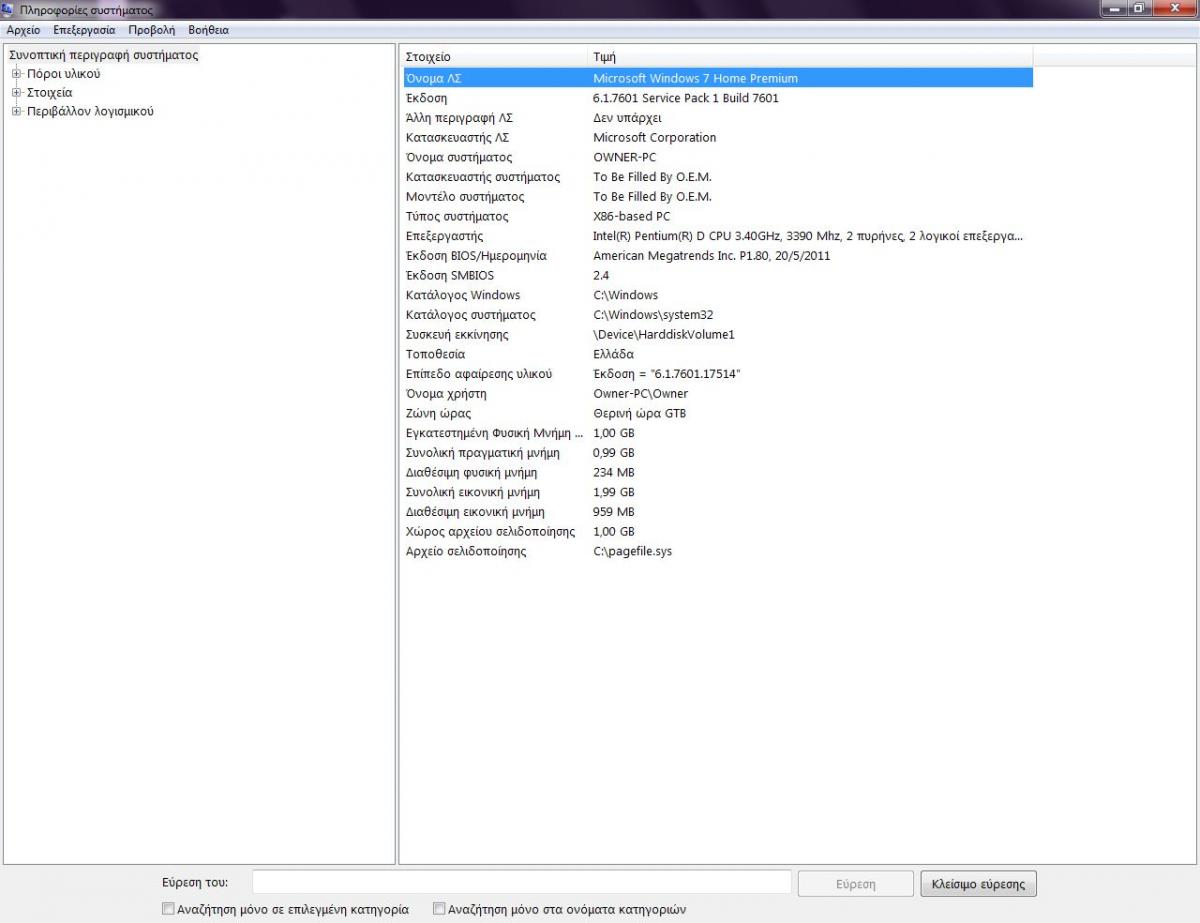Select the Έκδοση BIOS/Ημερομηνία row
Screen dimensions: 1200x923
point(717,256)
